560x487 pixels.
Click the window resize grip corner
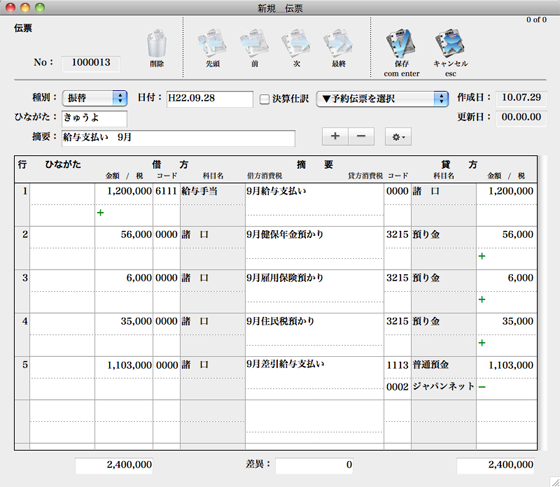point(554,481)
